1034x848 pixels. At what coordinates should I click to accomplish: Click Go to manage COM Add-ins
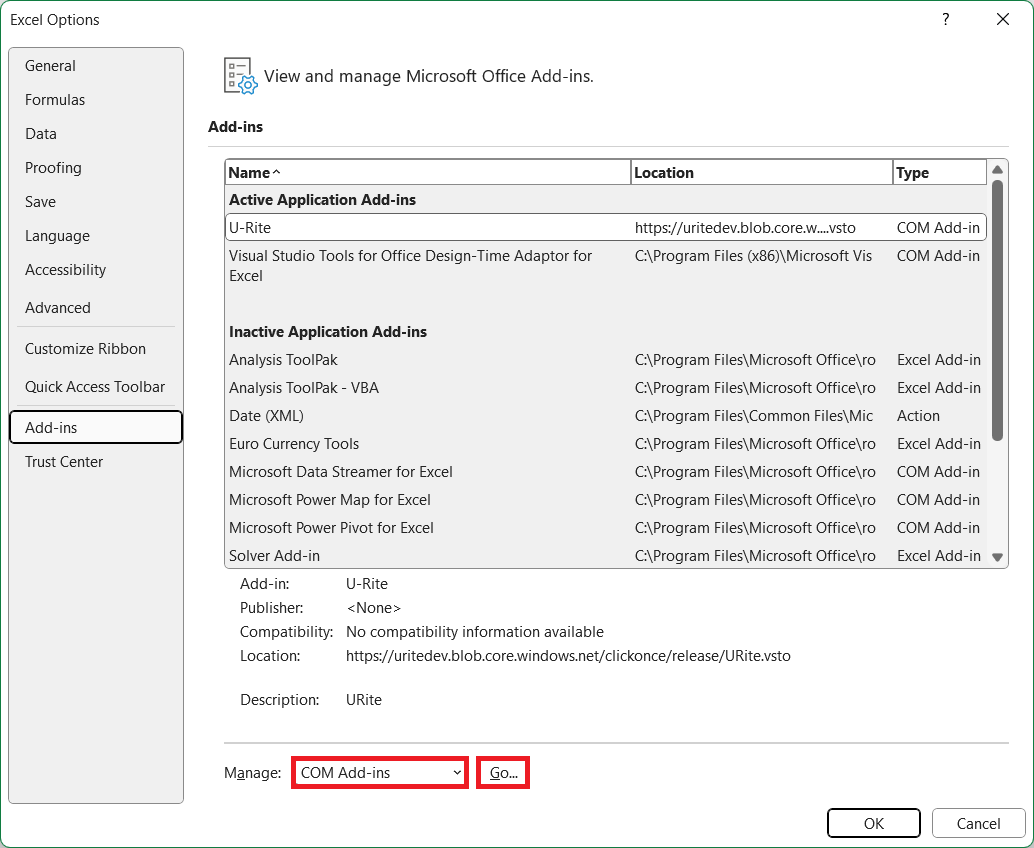click(502, 772)
